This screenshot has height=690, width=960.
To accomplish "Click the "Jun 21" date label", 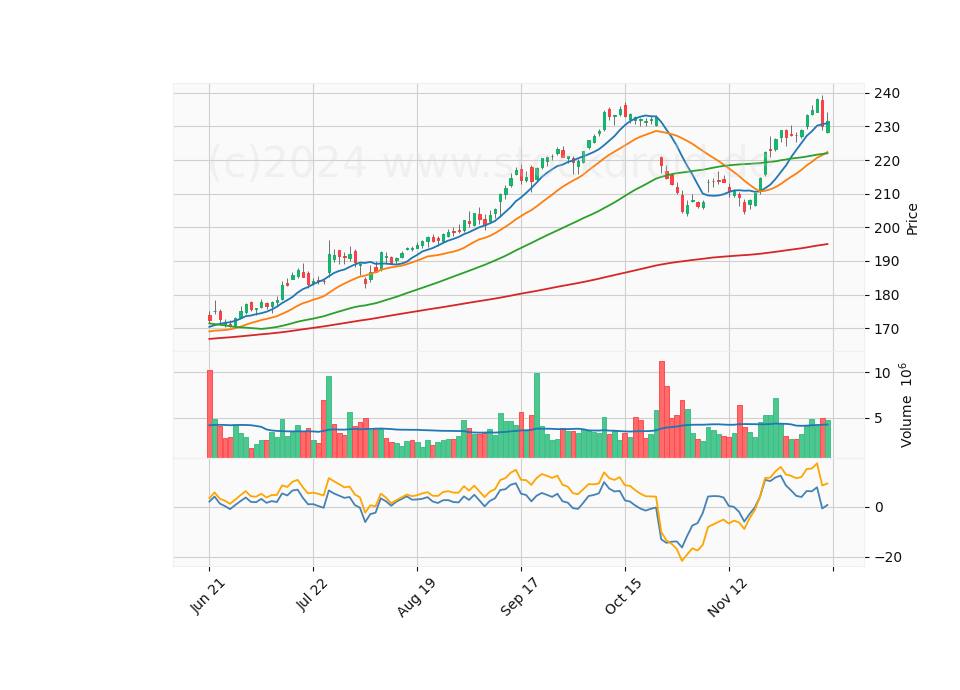I will click(x=208, y=596).
